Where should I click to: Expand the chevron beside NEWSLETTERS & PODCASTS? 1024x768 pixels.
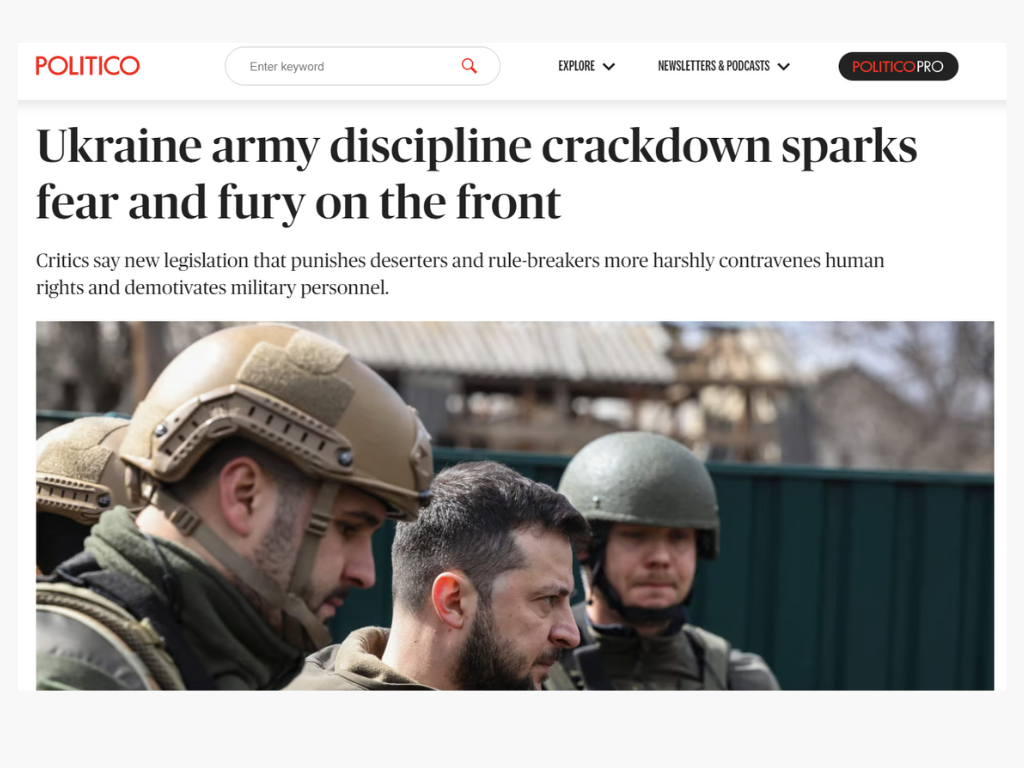(x=784, y=67)
